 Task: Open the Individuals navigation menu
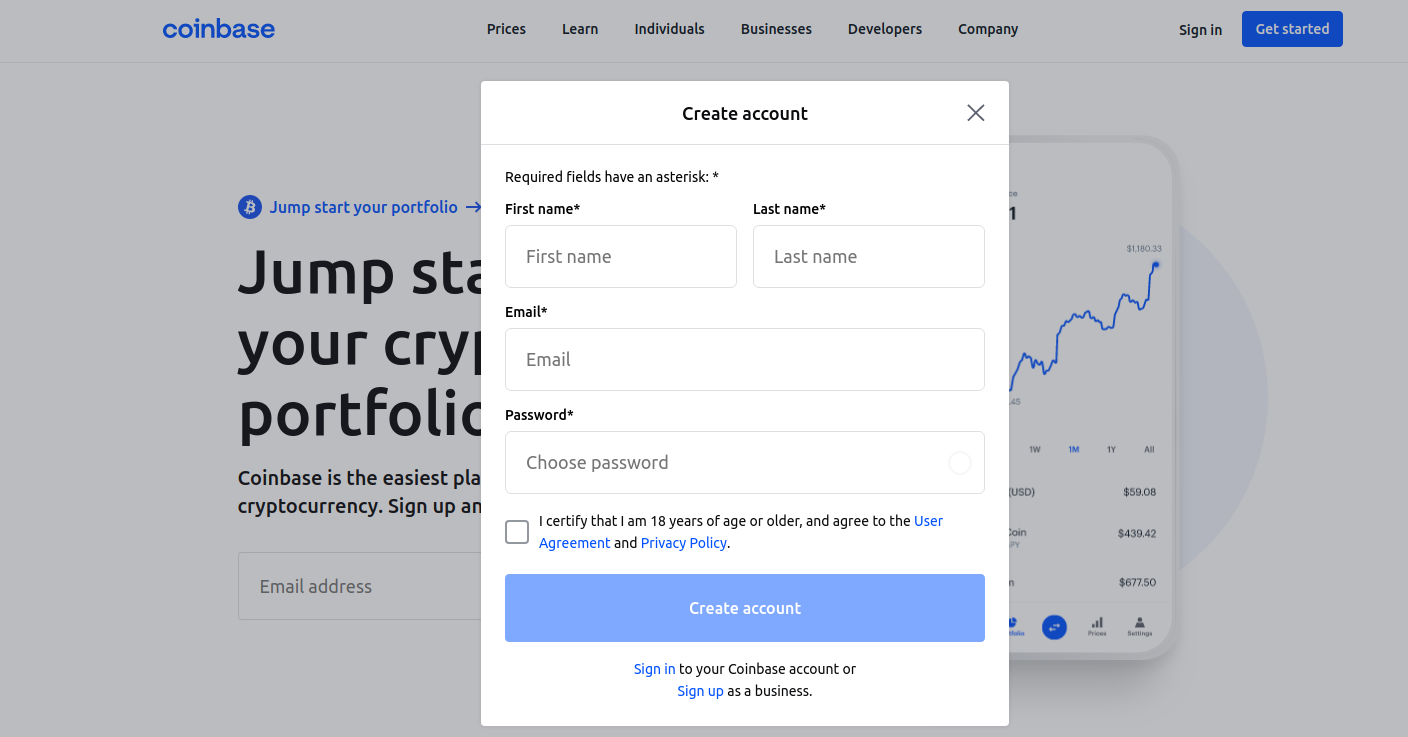(669, 29)
